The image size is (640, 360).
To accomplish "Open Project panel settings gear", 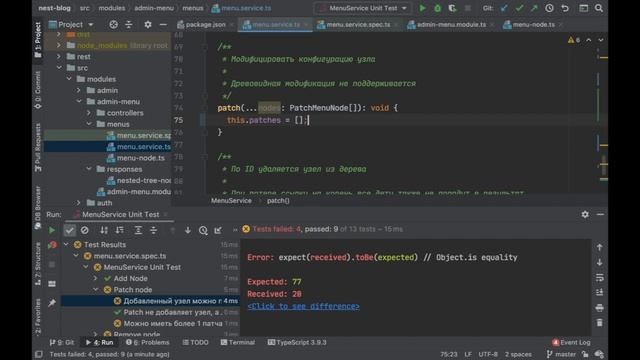I will pos(148,25).
